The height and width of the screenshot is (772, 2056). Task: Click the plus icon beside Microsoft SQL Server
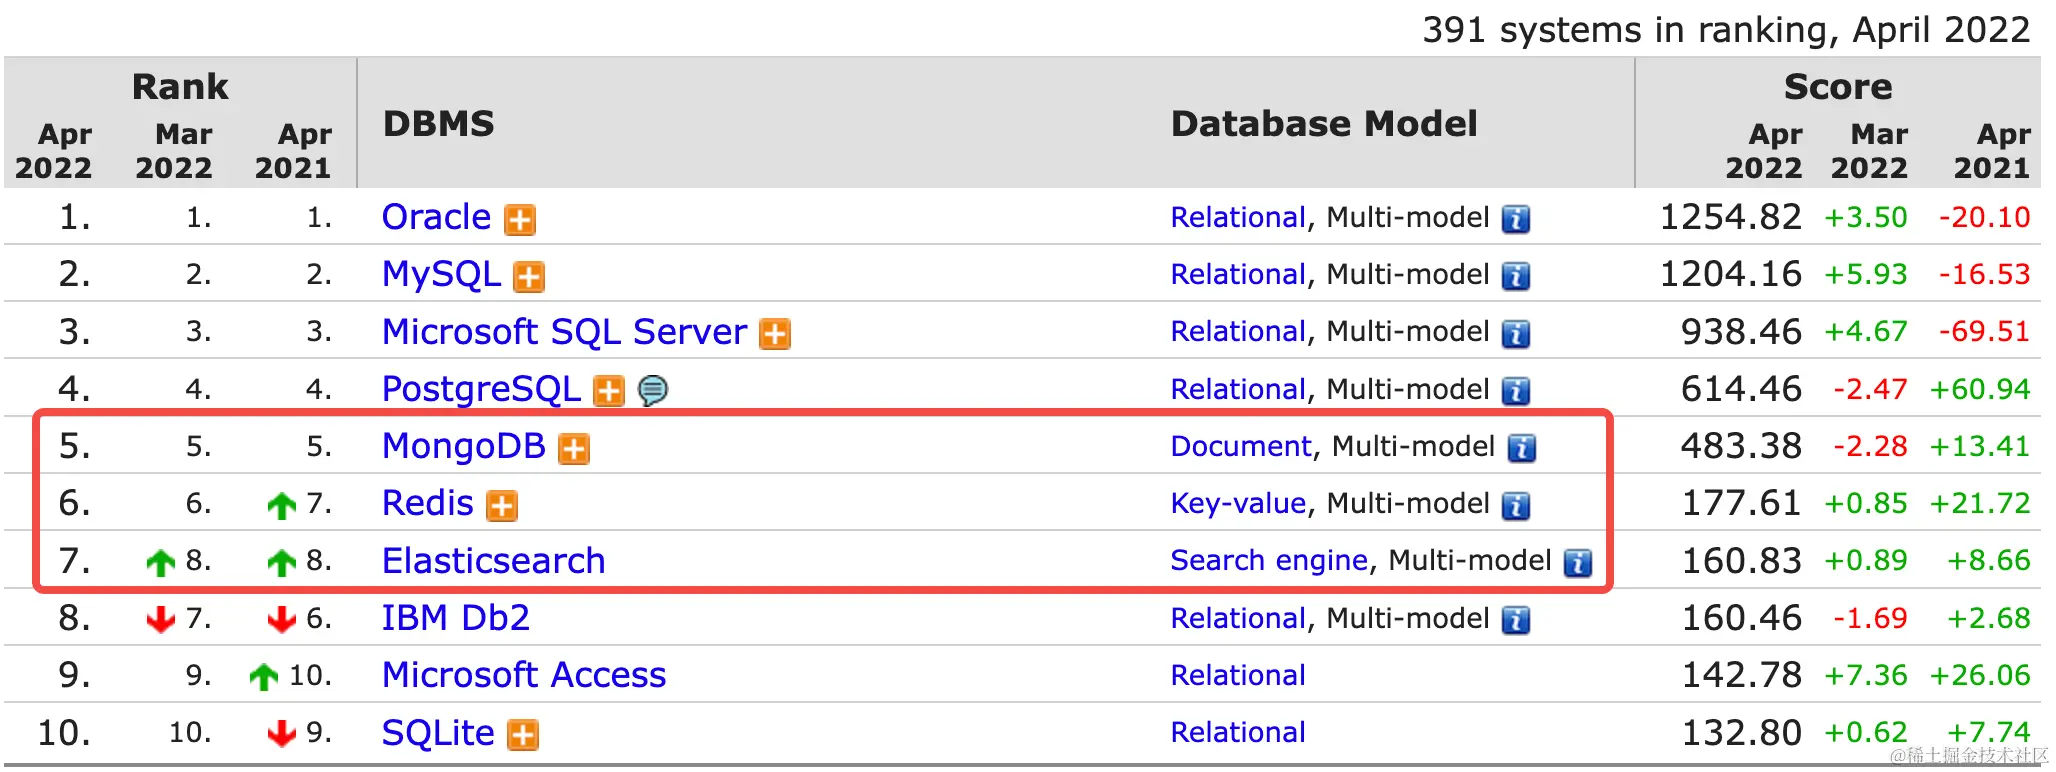coord(775,334)
